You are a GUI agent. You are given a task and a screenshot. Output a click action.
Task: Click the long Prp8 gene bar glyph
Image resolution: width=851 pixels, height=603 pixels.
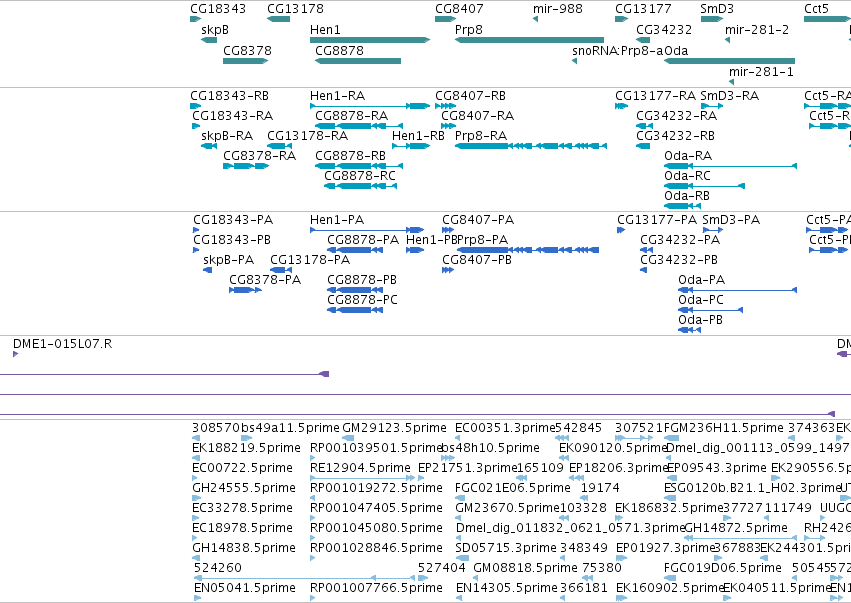tap(529, 40)
